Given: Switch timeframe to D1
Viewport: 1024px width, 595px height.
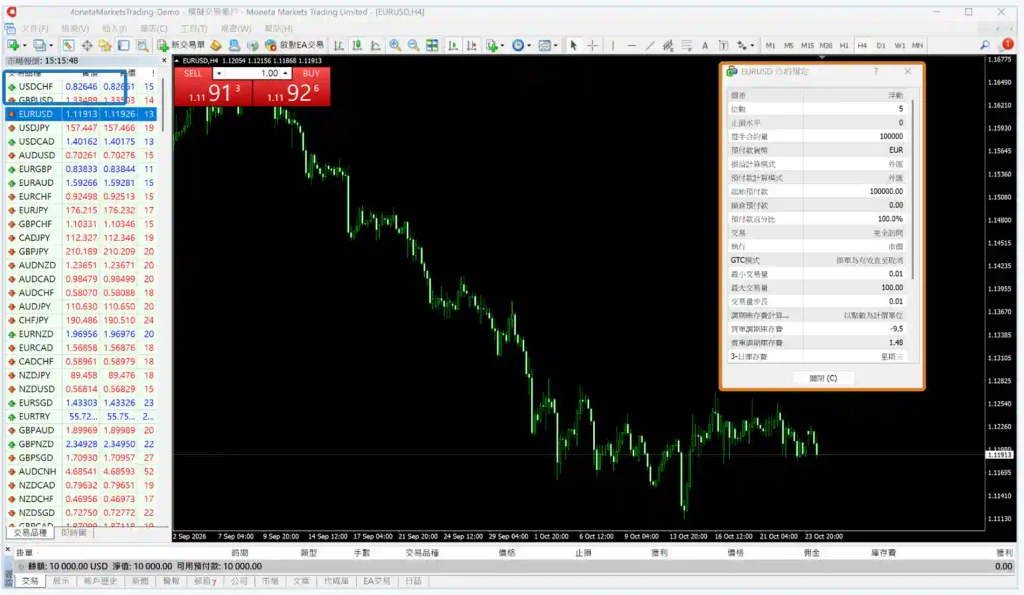Looking at the screenshot, I should 881,45.
